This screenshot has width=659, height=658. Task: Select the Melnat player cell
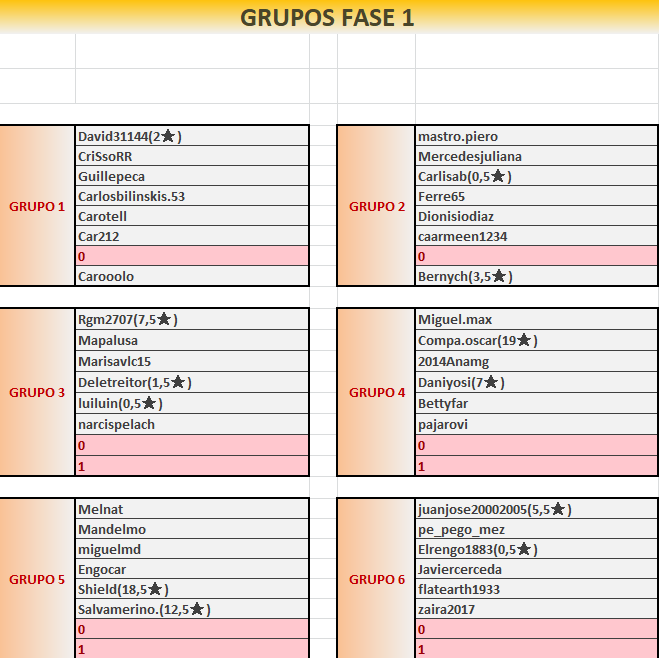point(191,509)
